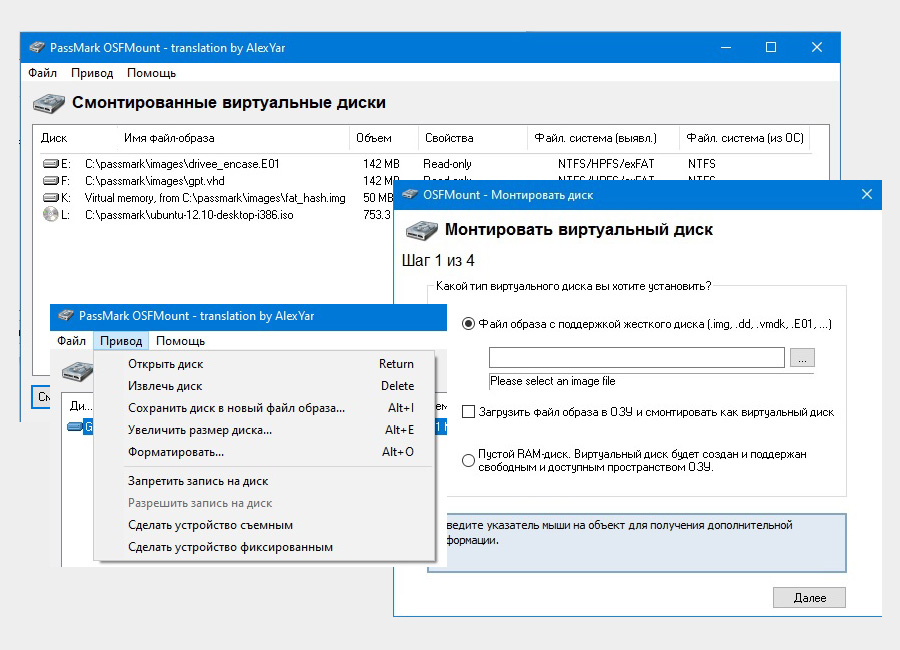
Task: Click the E: drive icon in disk list
Action: point(51,164)
